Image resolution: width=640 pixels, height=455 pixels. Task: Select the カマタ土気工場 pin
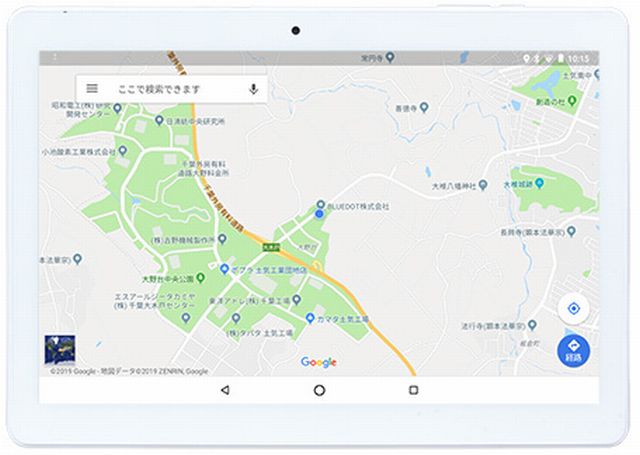[310, 318]
